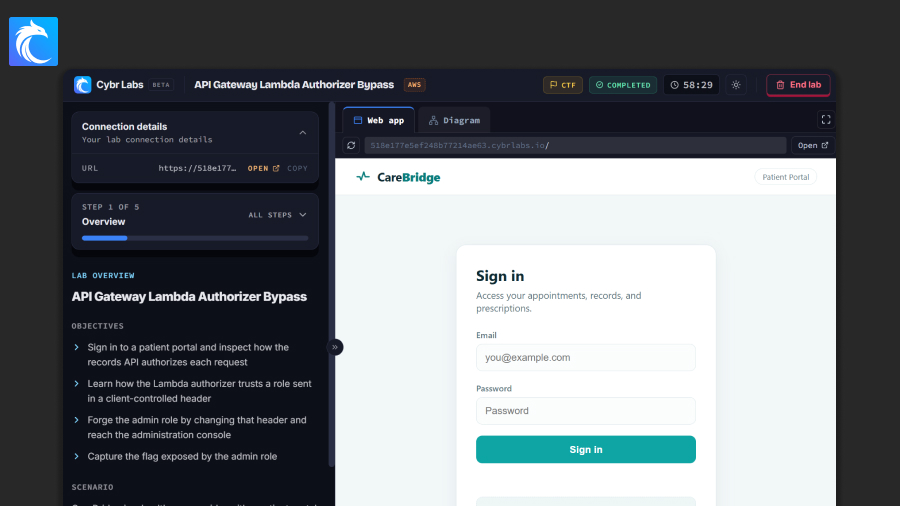Viewport: 900px width, 506px height.
Task: Open web app in new window
Action: [x=813, y=145]
